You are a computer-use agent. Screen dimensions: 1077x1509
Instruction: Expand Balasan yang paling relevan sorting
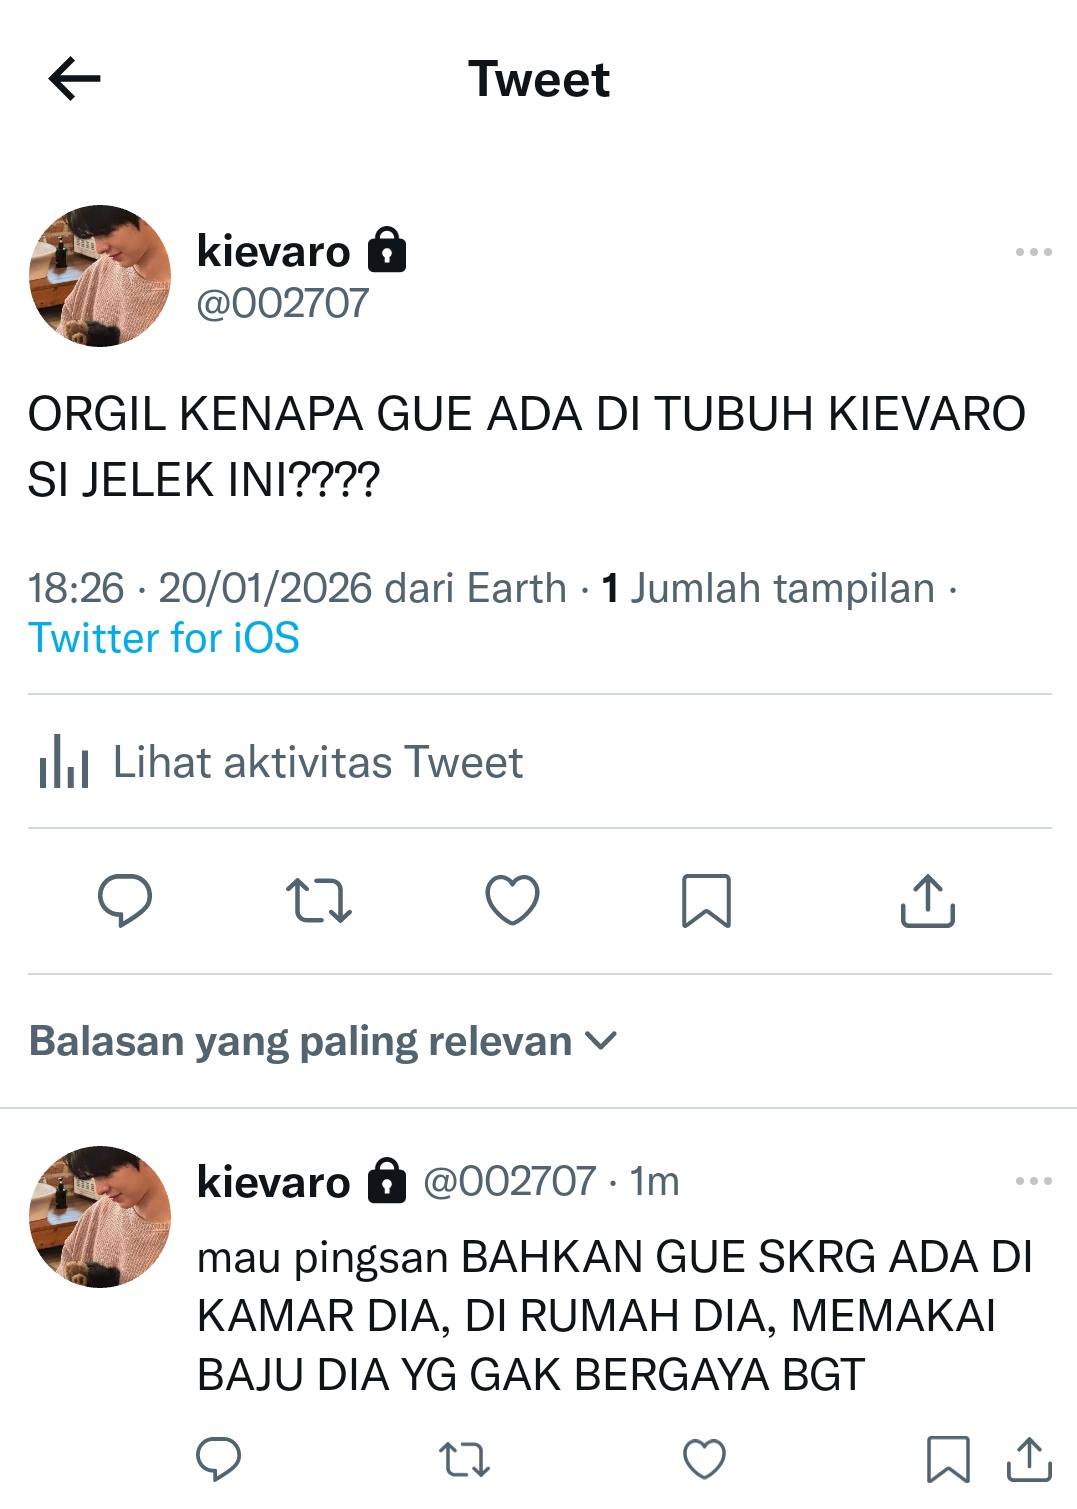coord(323,1041)
